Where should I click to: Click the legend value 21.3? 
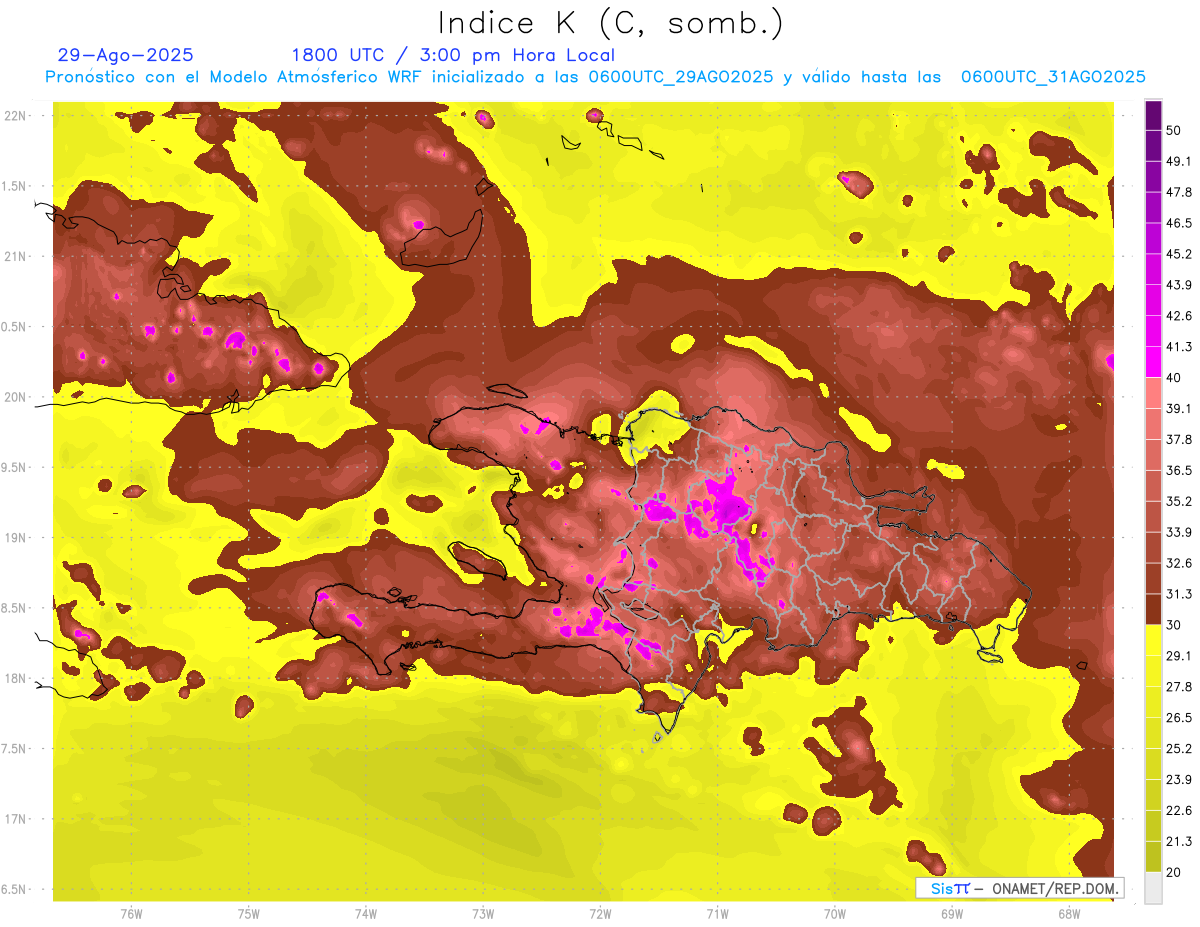pyautogui.click(x=1179, y=841)
